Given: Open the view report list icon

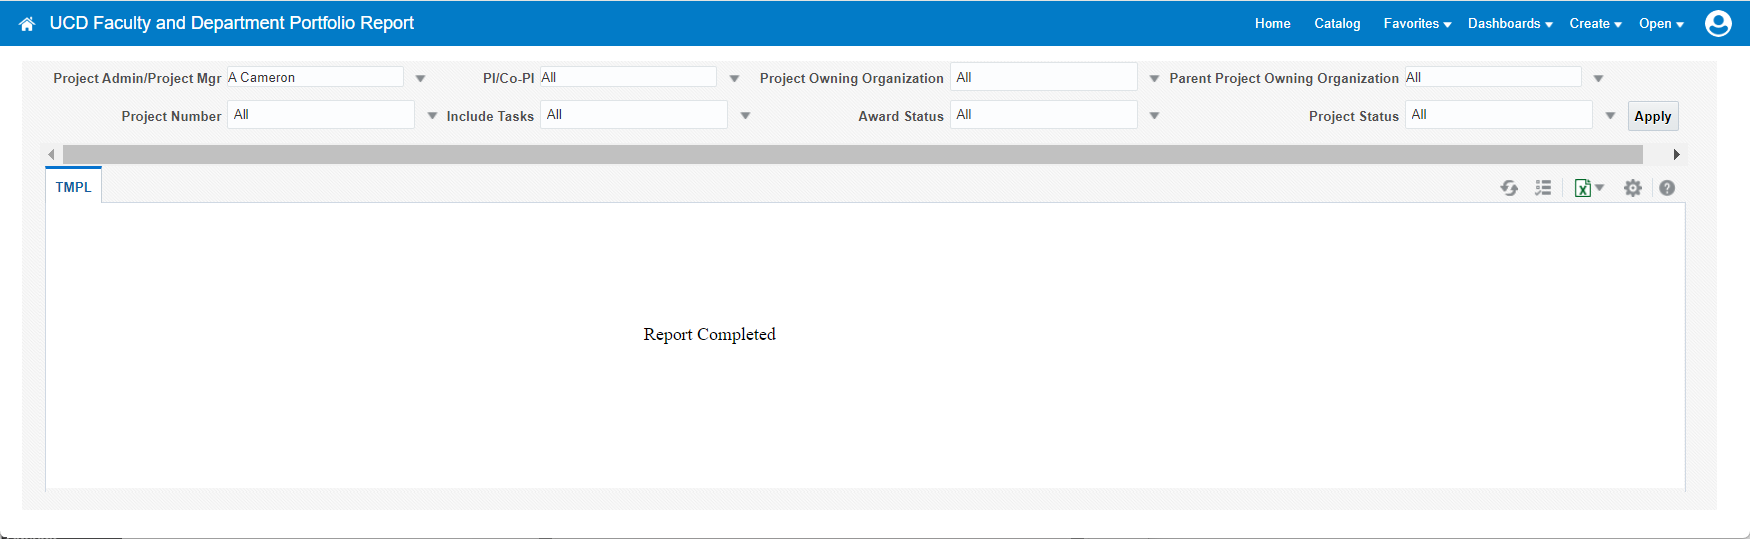Looking at the screenshot, I should coord(1543,188).
